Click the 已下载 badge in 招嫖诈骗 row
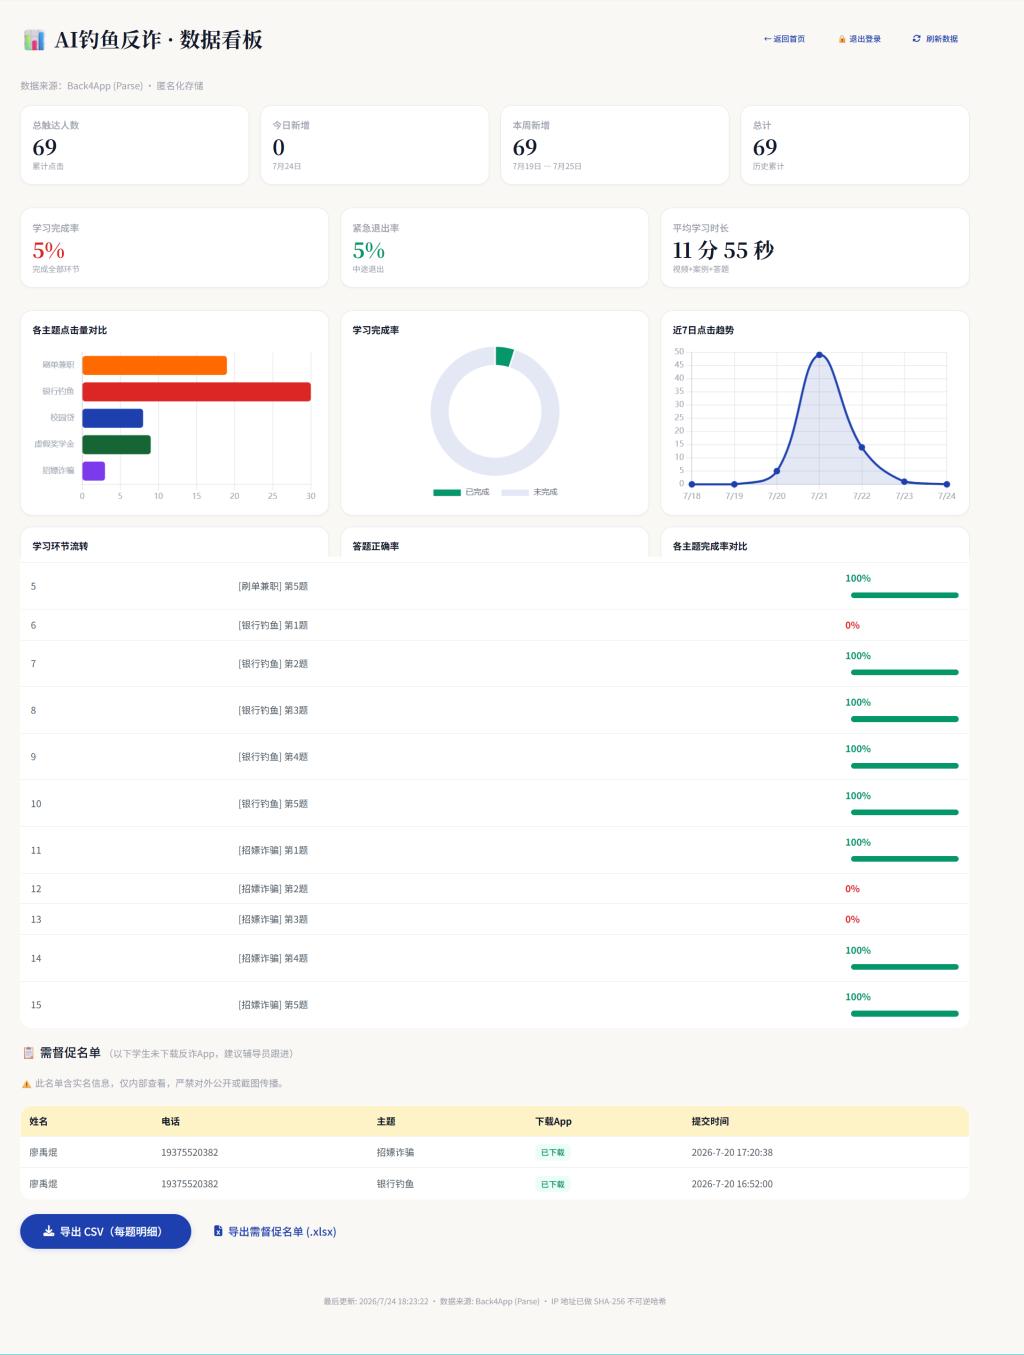 pyautogui.click(x=552, y=1152)
